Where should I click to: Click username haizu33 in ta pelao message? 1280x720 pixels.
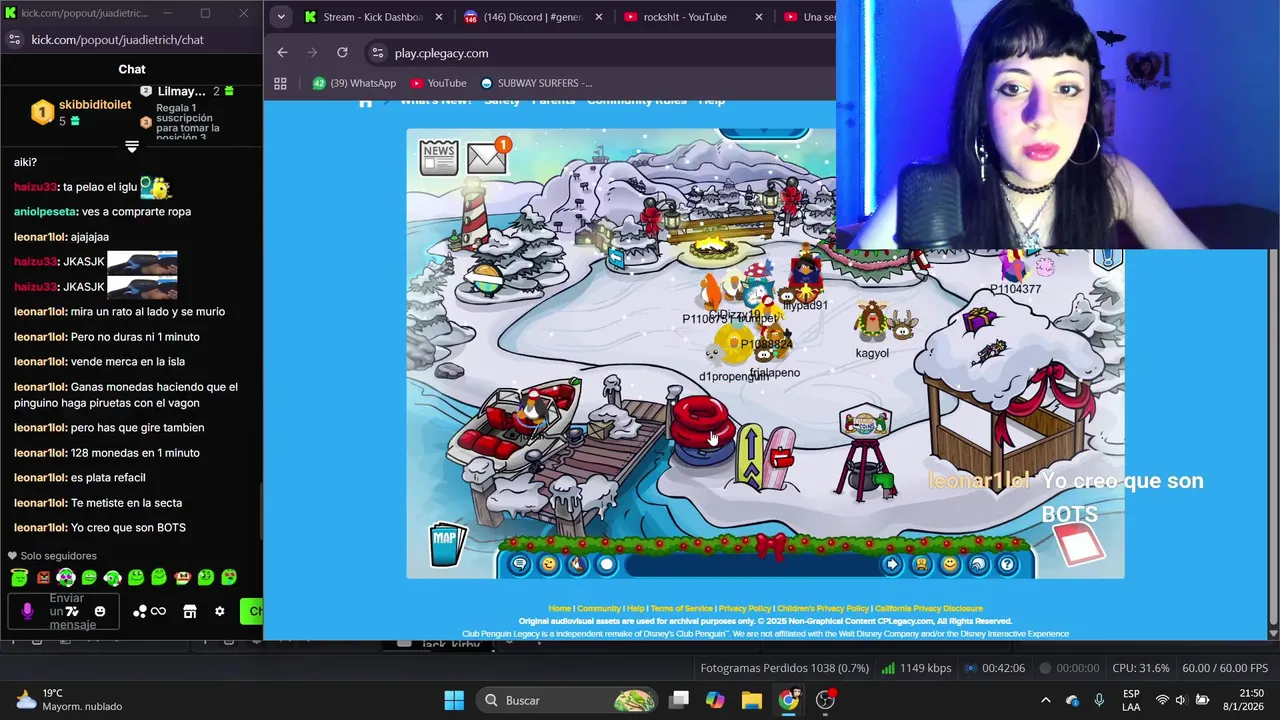pyautogui.click(x=36, y=187)
